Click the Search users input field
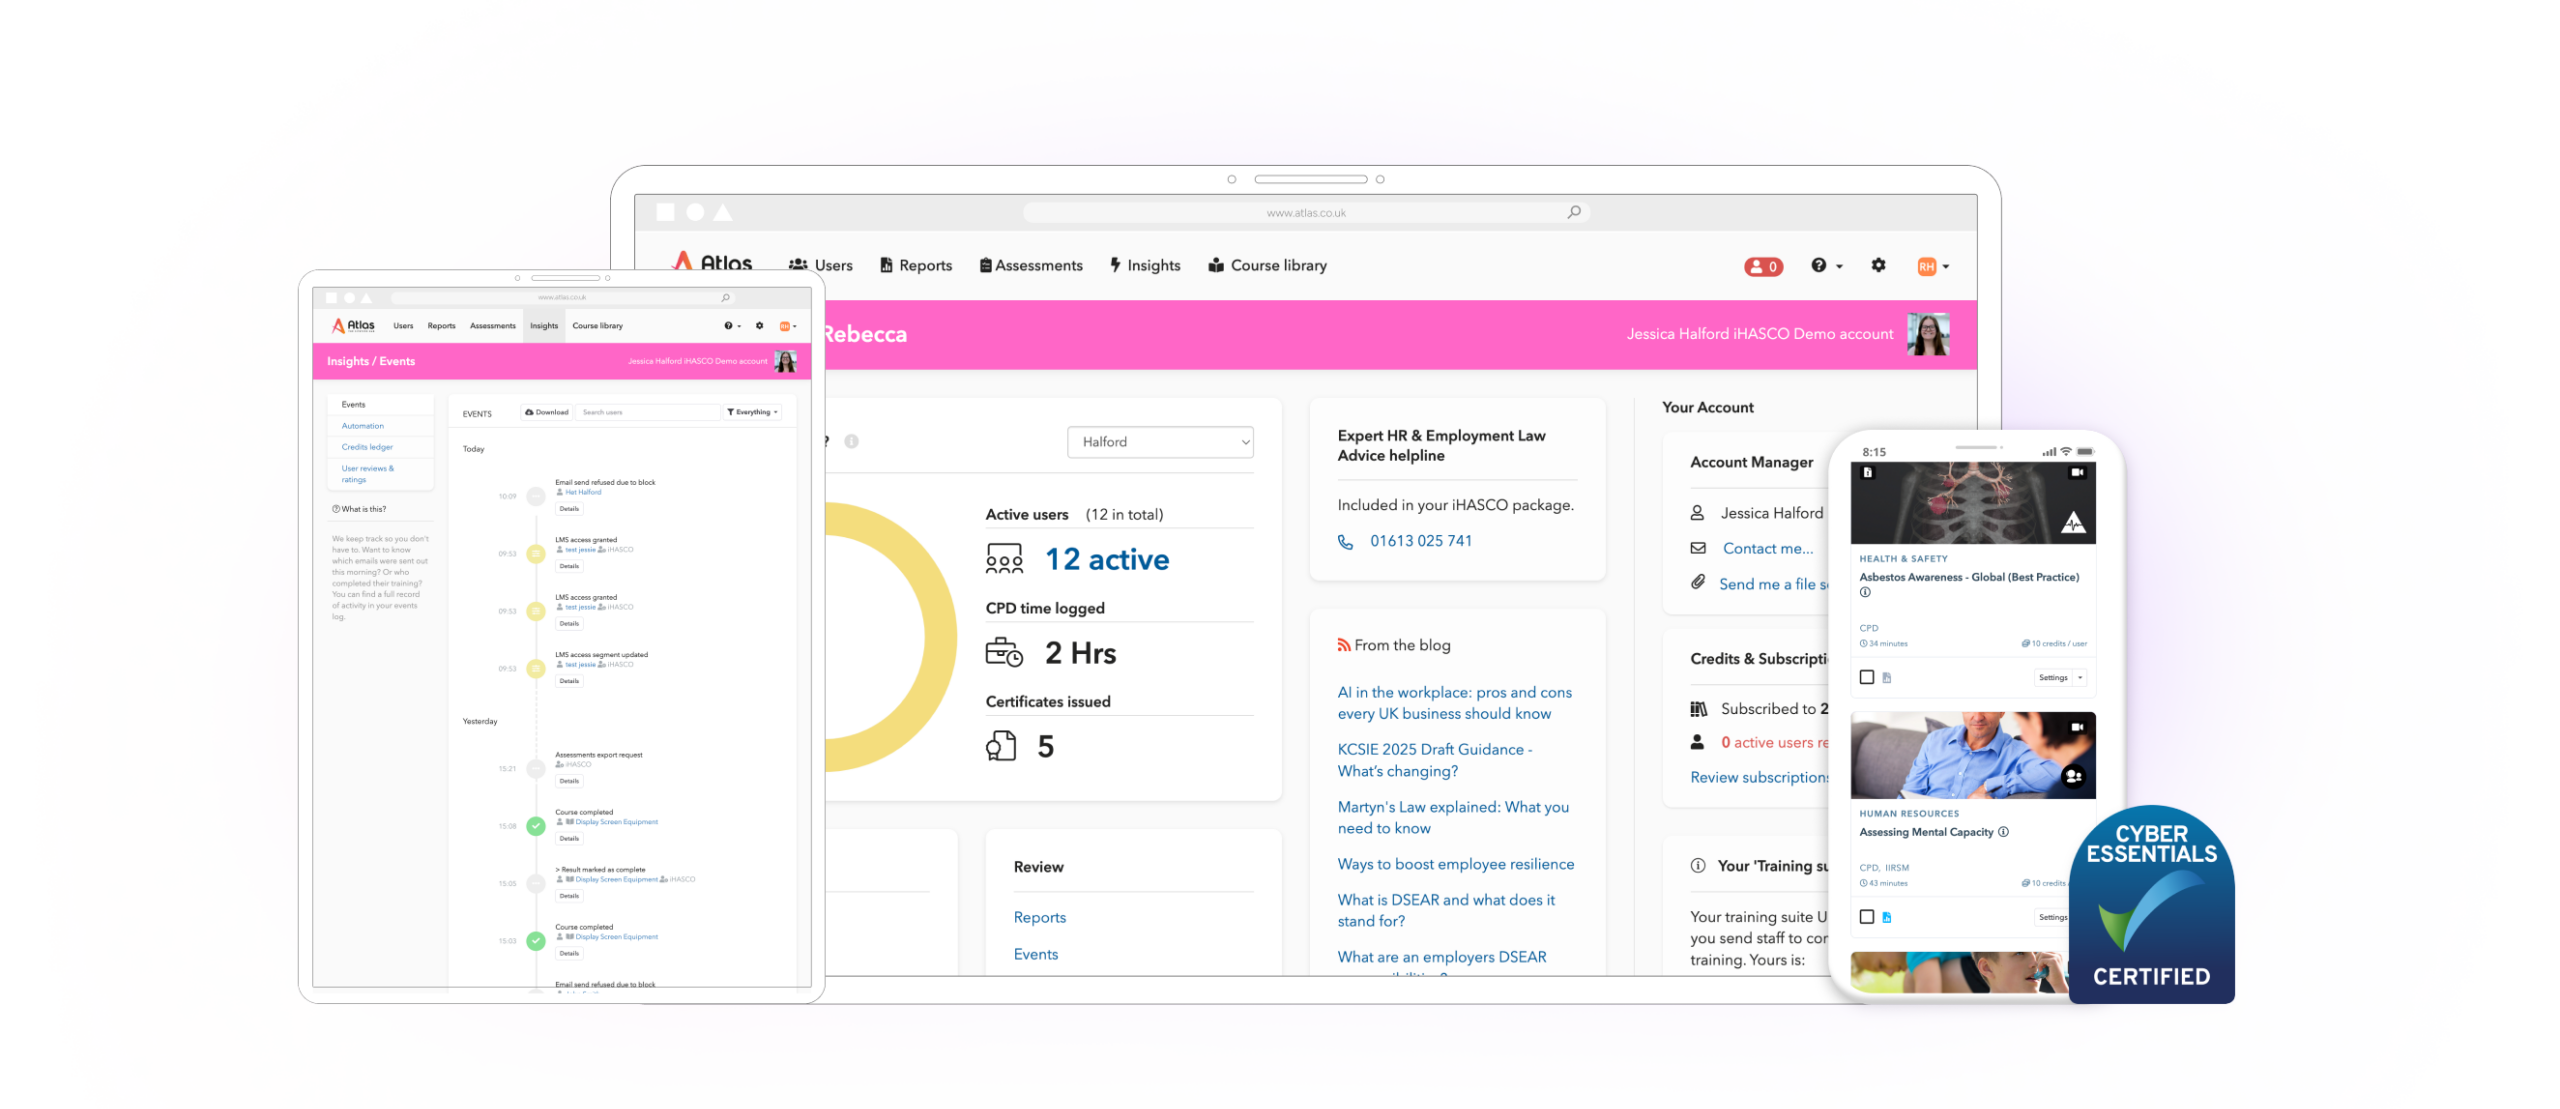Viewport: 2560px width, 1109px height. pyautogui.click(x=647, y=412)
